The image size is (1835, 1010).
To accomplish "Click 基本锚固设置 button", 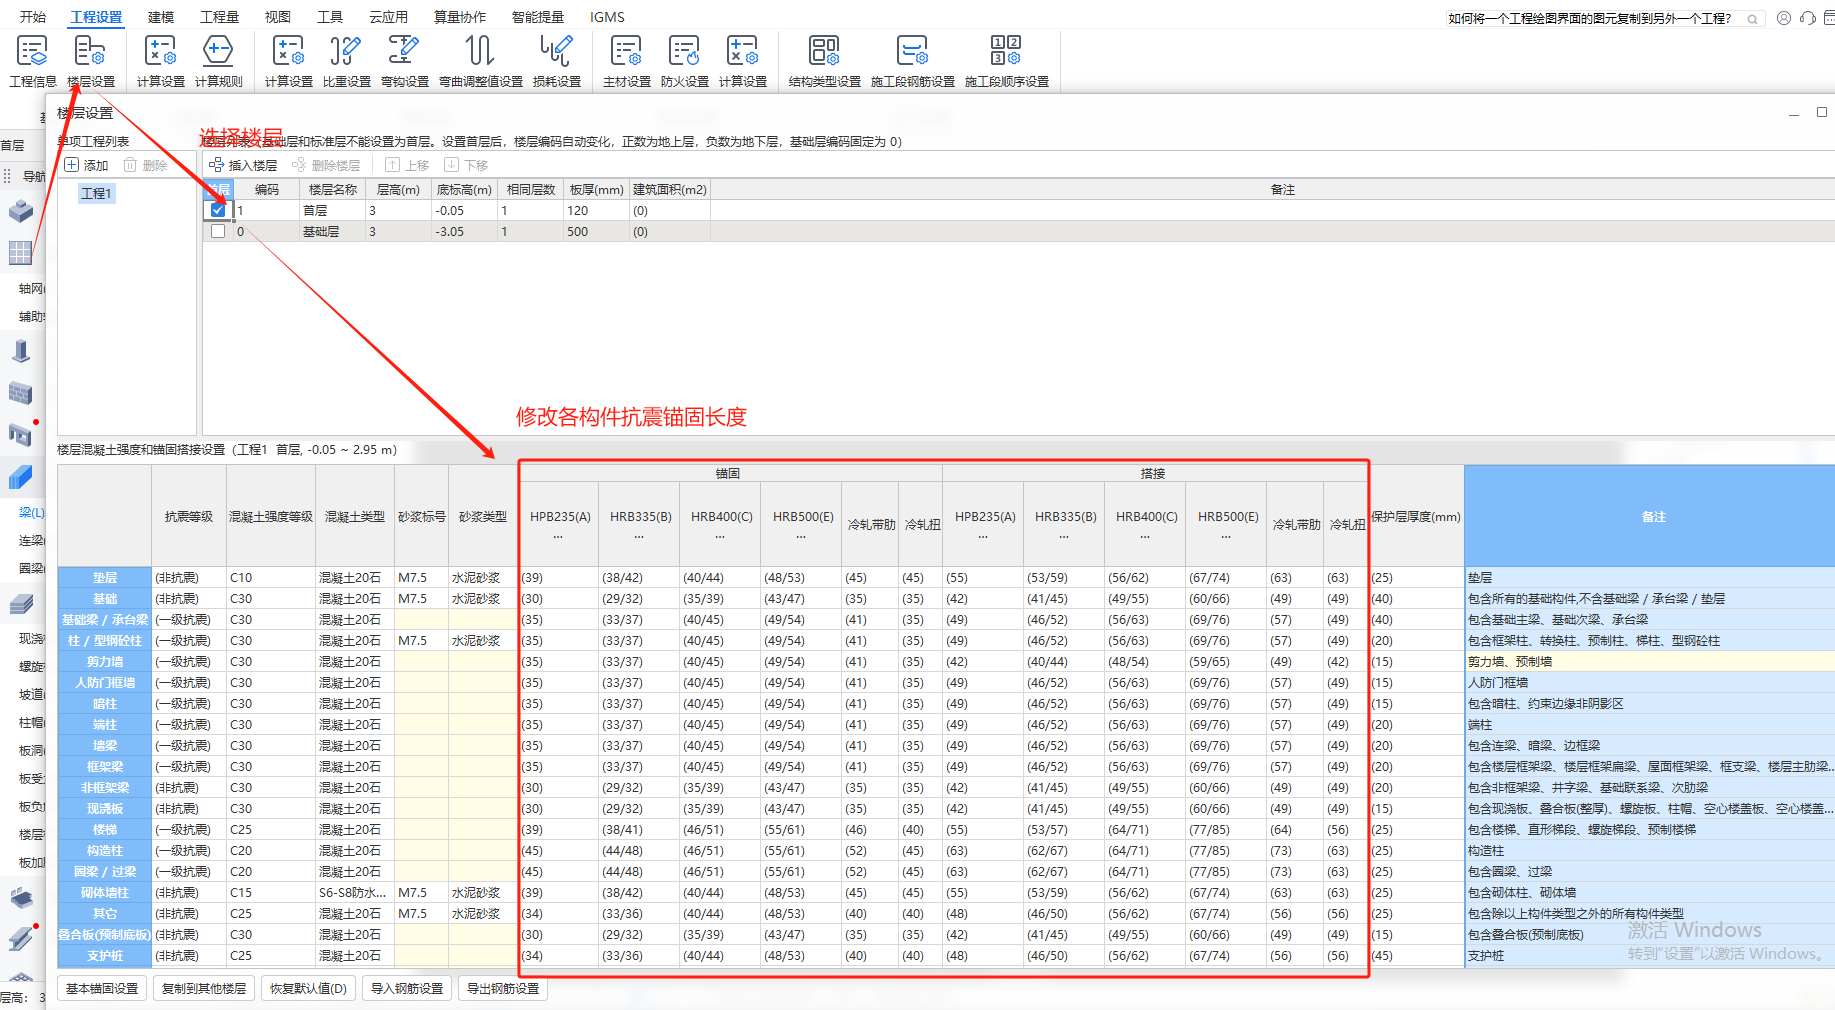I will pyautogui.click(x=102, y=988).
